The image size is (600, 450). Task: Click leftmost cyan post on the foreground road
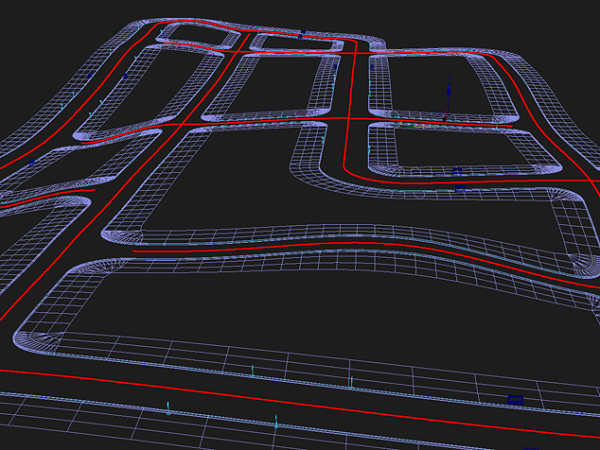pos(168,407)
